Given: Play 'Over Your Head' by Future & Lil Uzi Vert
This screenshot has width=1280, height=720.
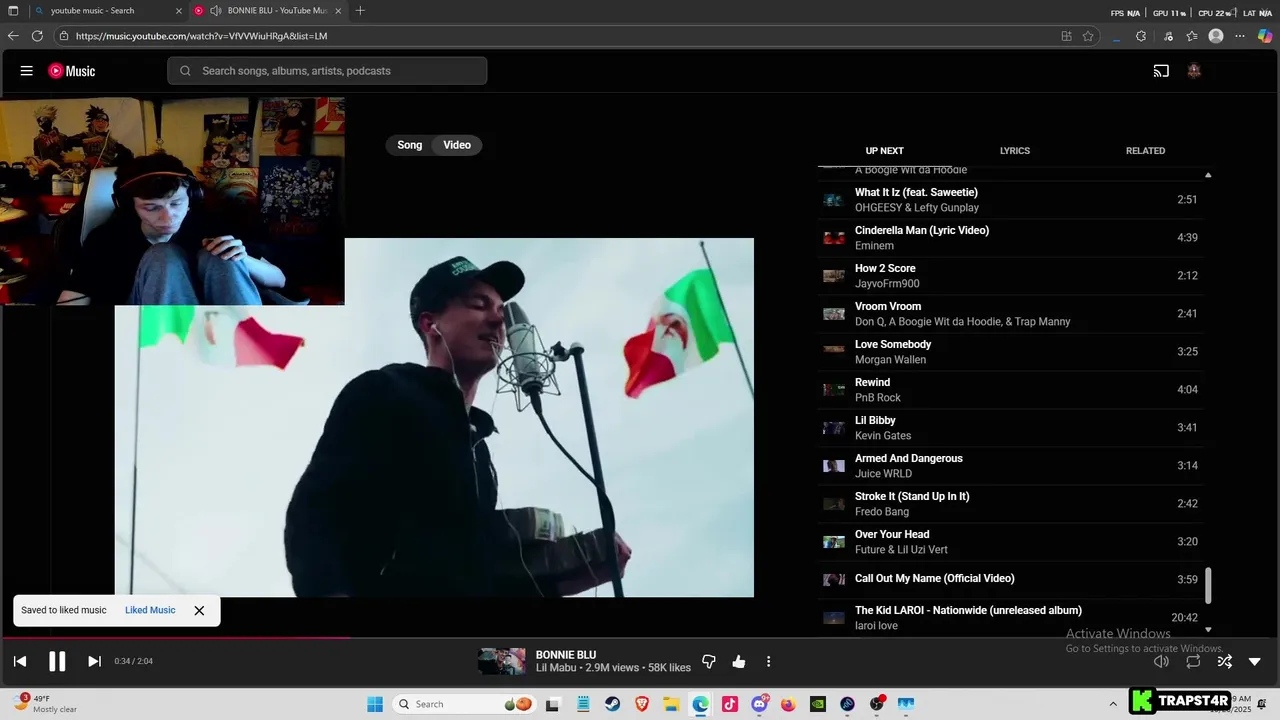Looking at the screenshot, I should [x=1010, y=542].
